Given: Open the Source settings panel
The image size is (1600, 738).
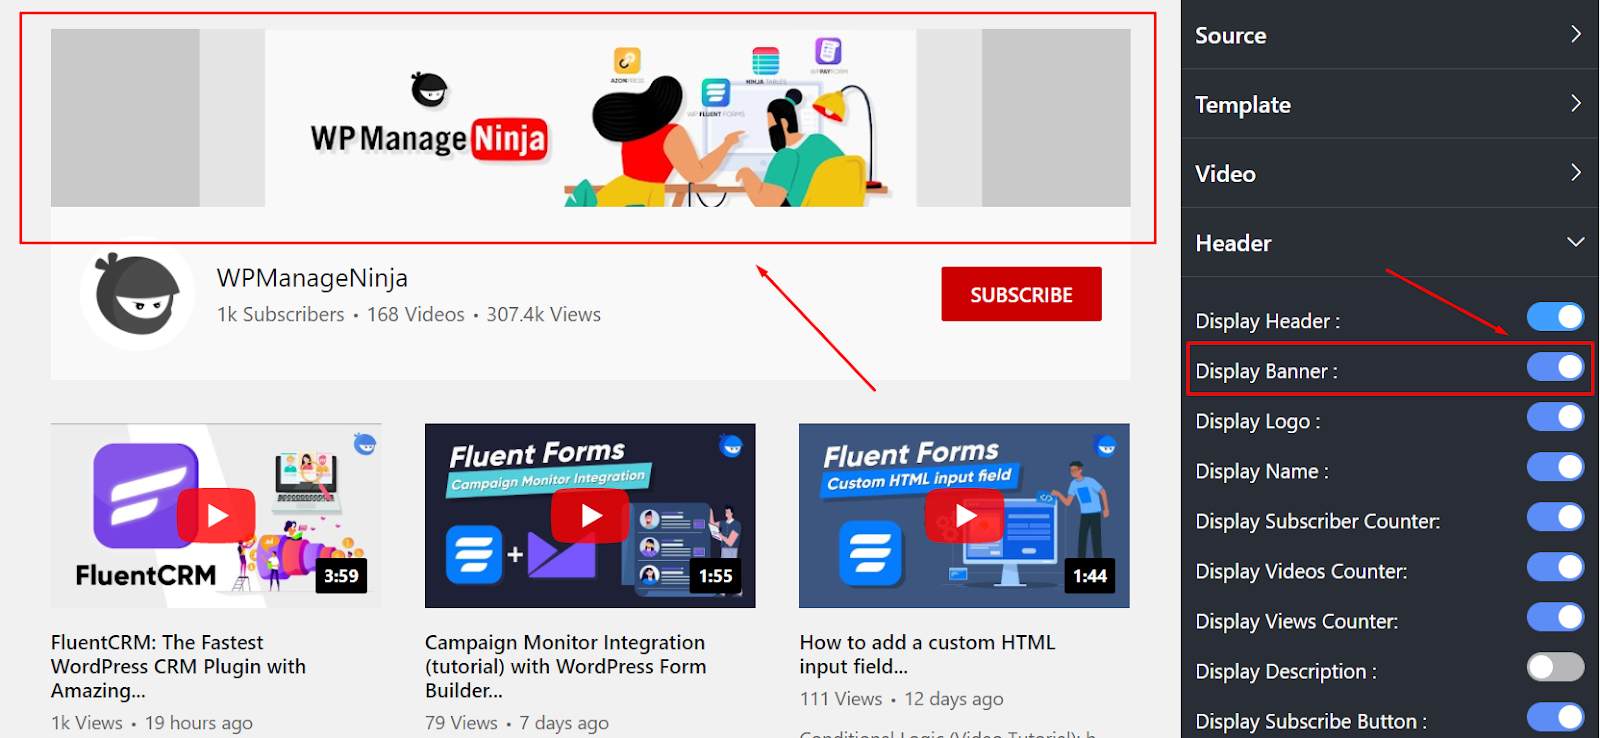Looking at the screenshot, I should click(1390, 35).
